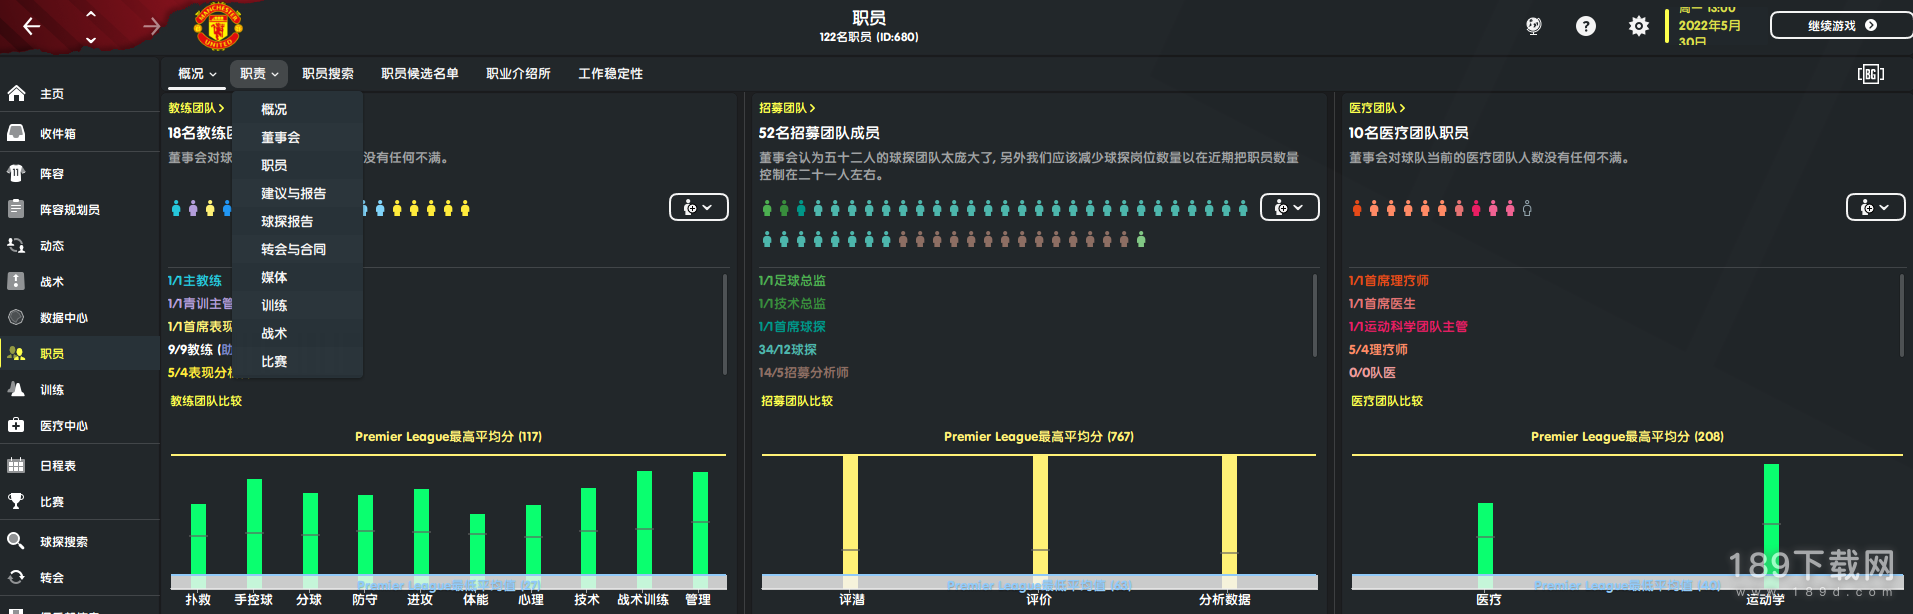Viewport: 1913px width, 614px height.
Task: Open the 招募团队 link
Action: (x=787, y=108)
